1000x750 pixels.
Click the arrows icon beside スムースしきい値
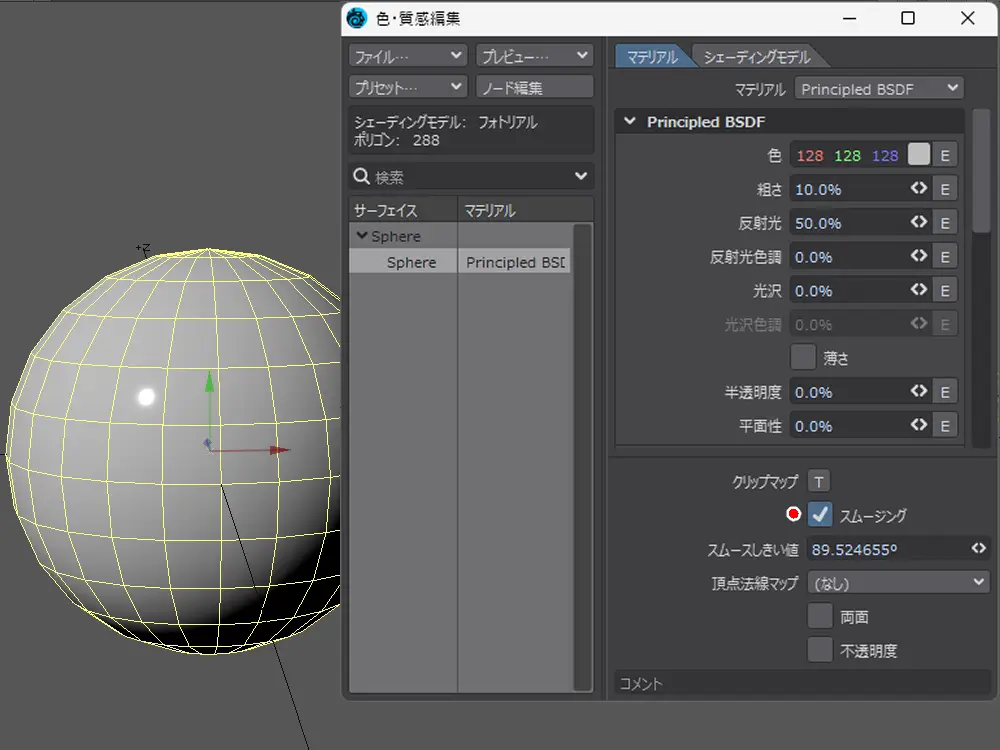point(979,548)
